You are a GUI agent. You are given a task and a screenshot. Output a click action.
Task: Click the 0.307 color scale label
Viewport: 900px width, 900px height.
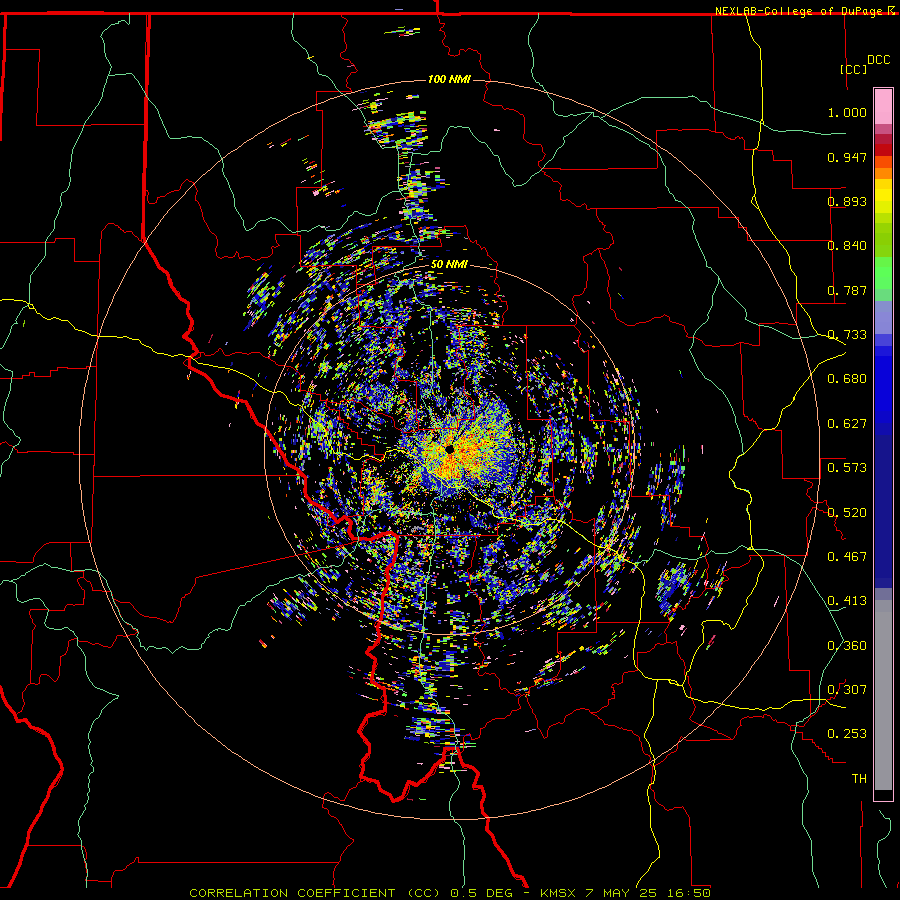pyautogui.click(x=847, y=690)
